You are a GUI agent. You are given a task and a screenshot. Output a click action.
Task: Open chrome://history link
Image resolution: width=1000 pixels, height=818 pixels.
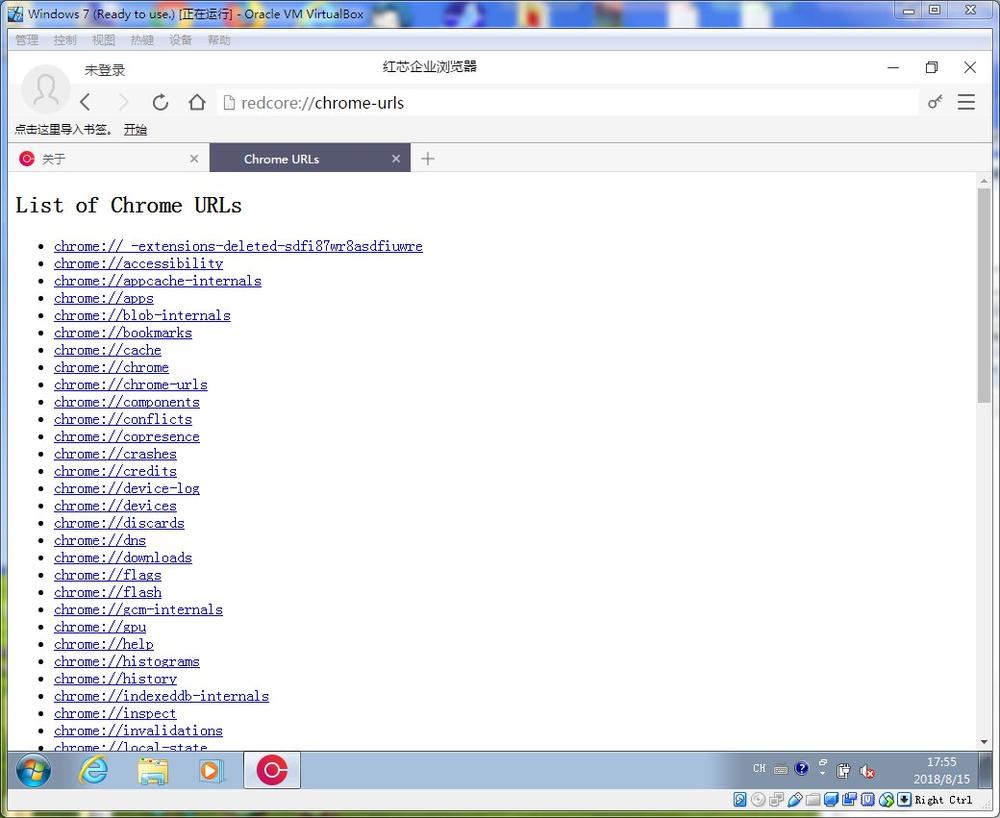(115, 678)
